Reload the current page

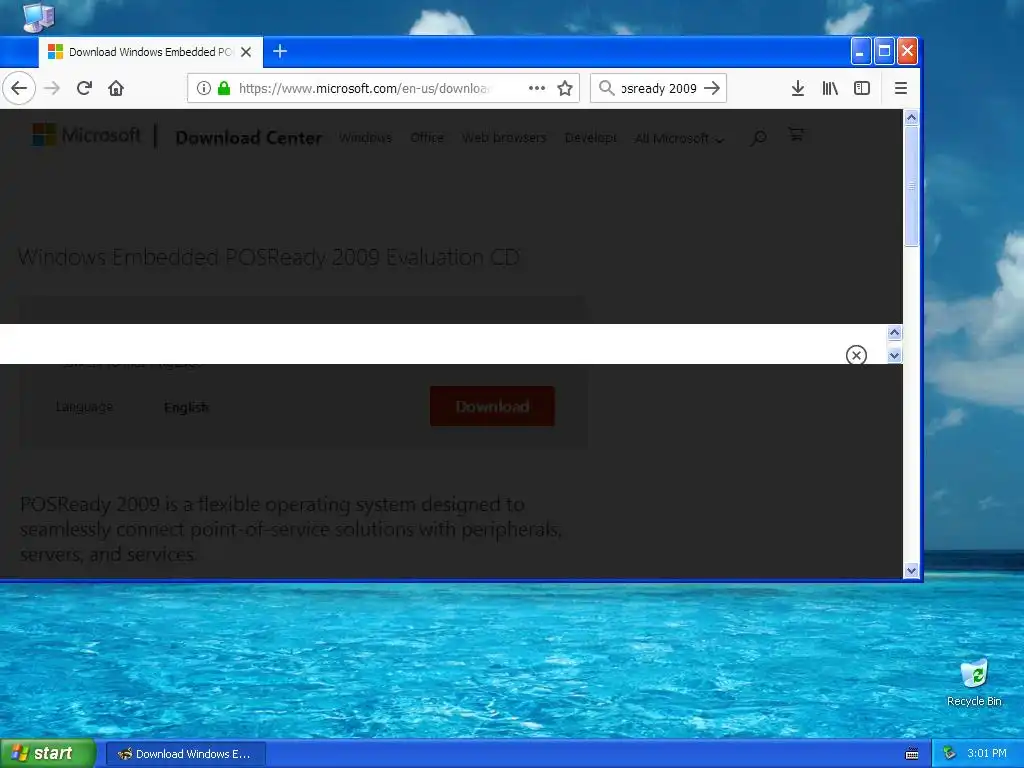pos(84,88)
